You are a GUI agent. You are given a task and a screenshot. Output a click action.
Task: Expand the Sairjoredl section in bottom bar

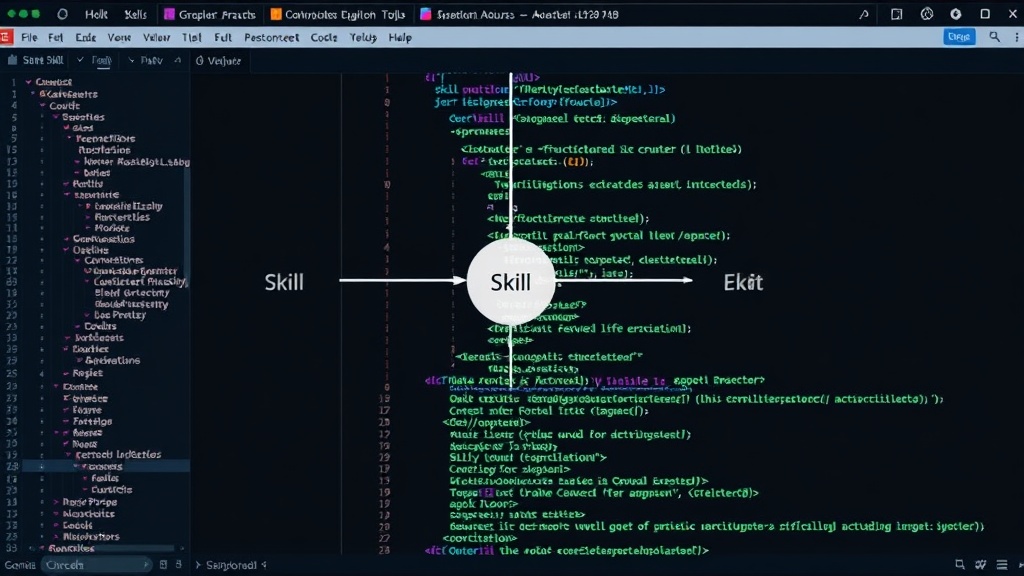click(198, 565)
